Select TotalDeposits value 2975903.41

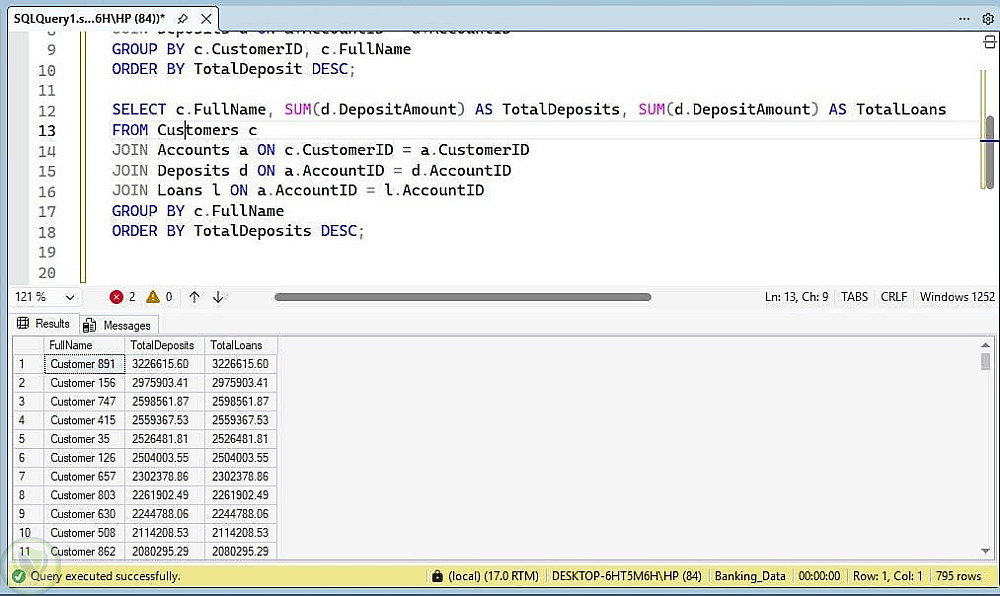[165, 382]
